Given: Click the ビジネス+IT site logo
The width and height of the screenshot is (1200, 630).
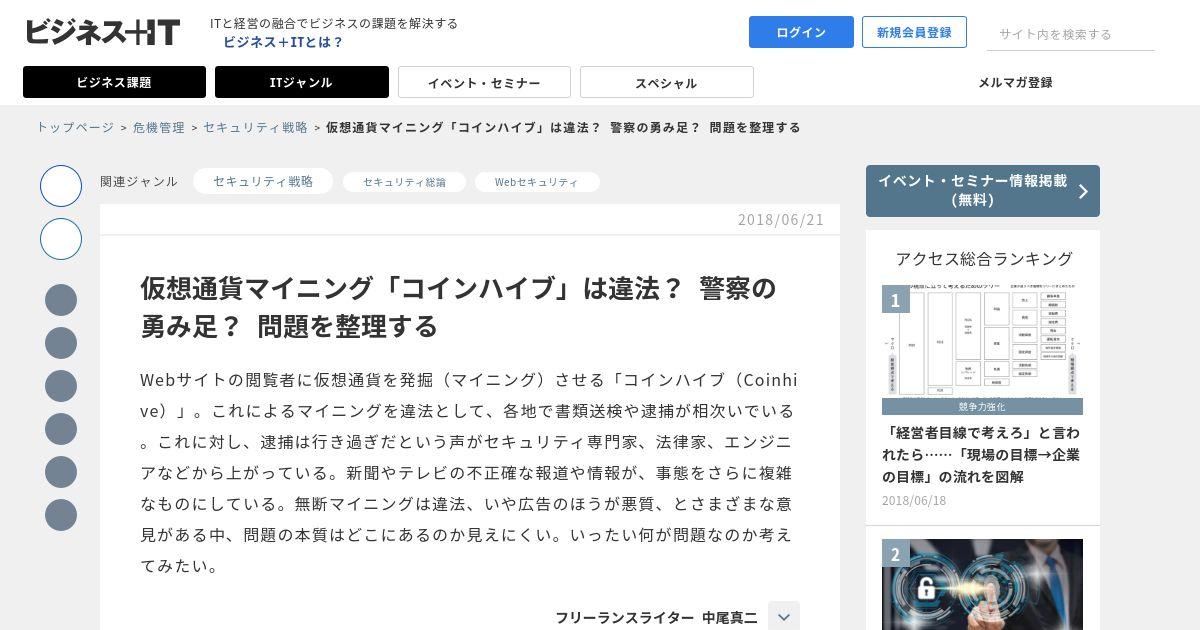Looking at the screenshot, I should pyautogui.click(x=103, y=32).
